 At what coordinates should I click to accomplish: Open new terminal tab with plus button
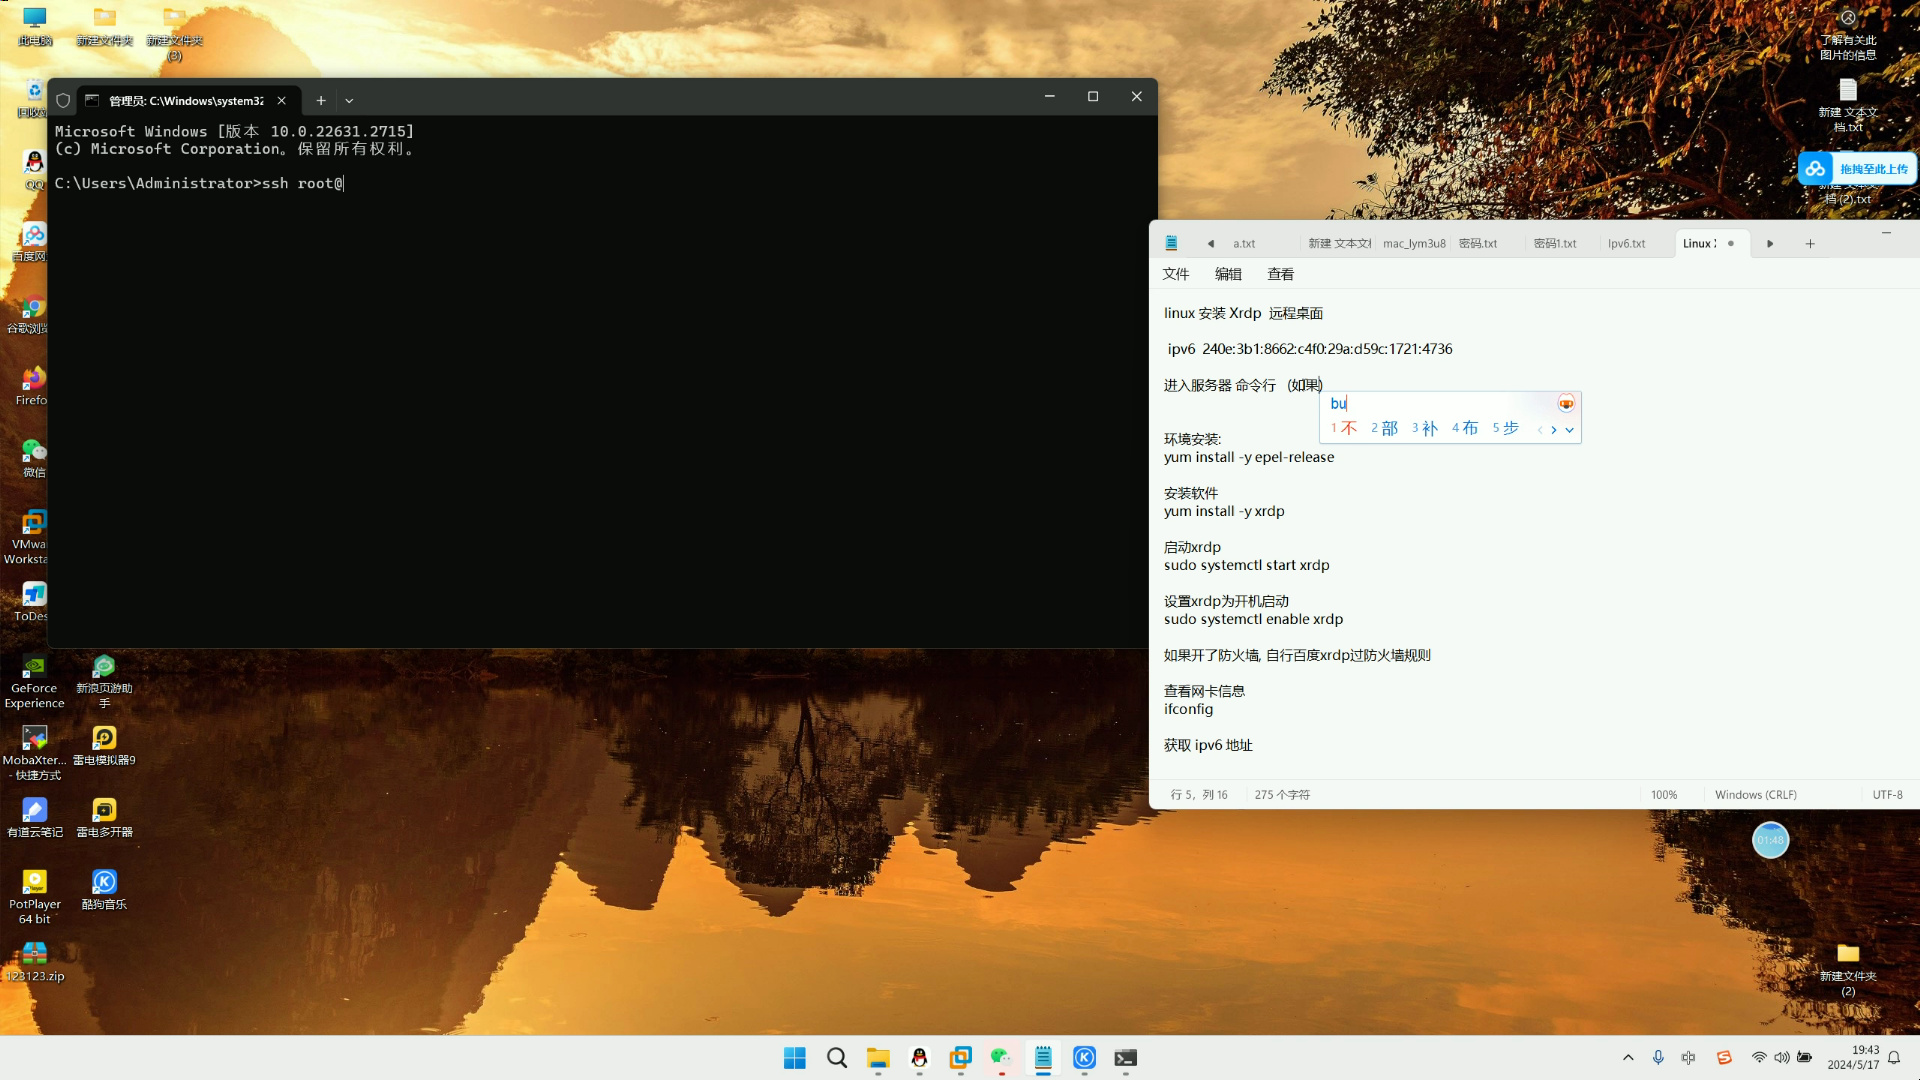[x=321, y=101]
